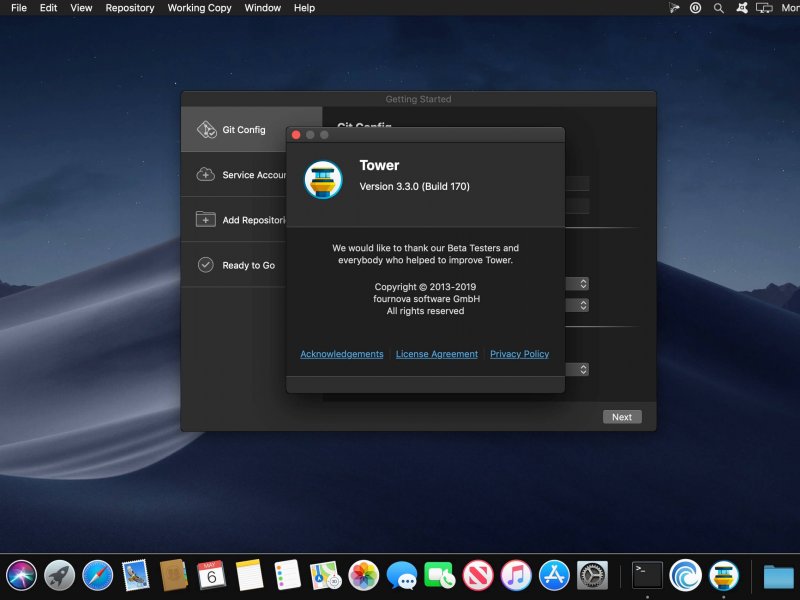Click the Ready to Go checkmark icon

click(206, 265)
